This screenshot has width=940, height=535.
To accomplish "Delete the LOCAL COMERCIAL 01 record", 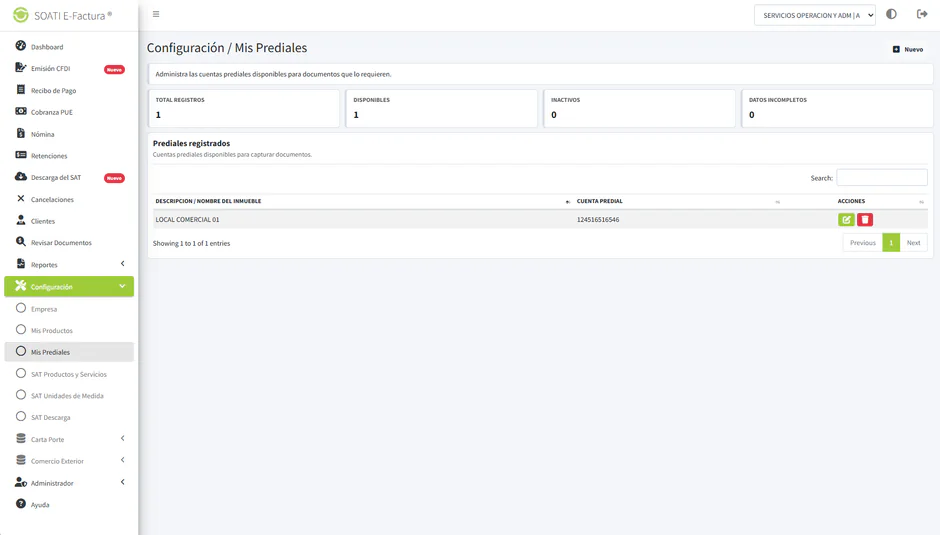I will coord(864,220).
